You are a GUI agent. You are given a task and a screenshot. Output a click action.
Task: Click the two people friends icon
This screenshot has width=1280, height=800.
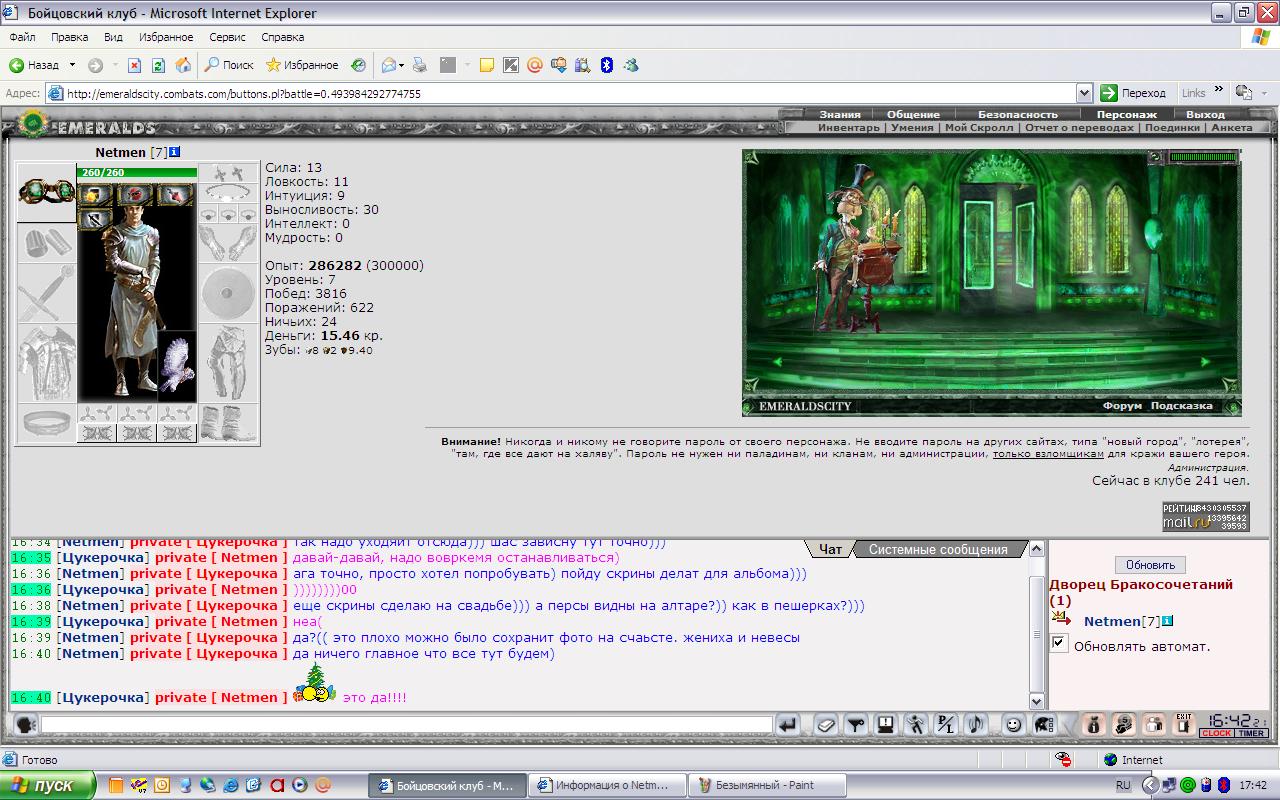pos(1154,726)
